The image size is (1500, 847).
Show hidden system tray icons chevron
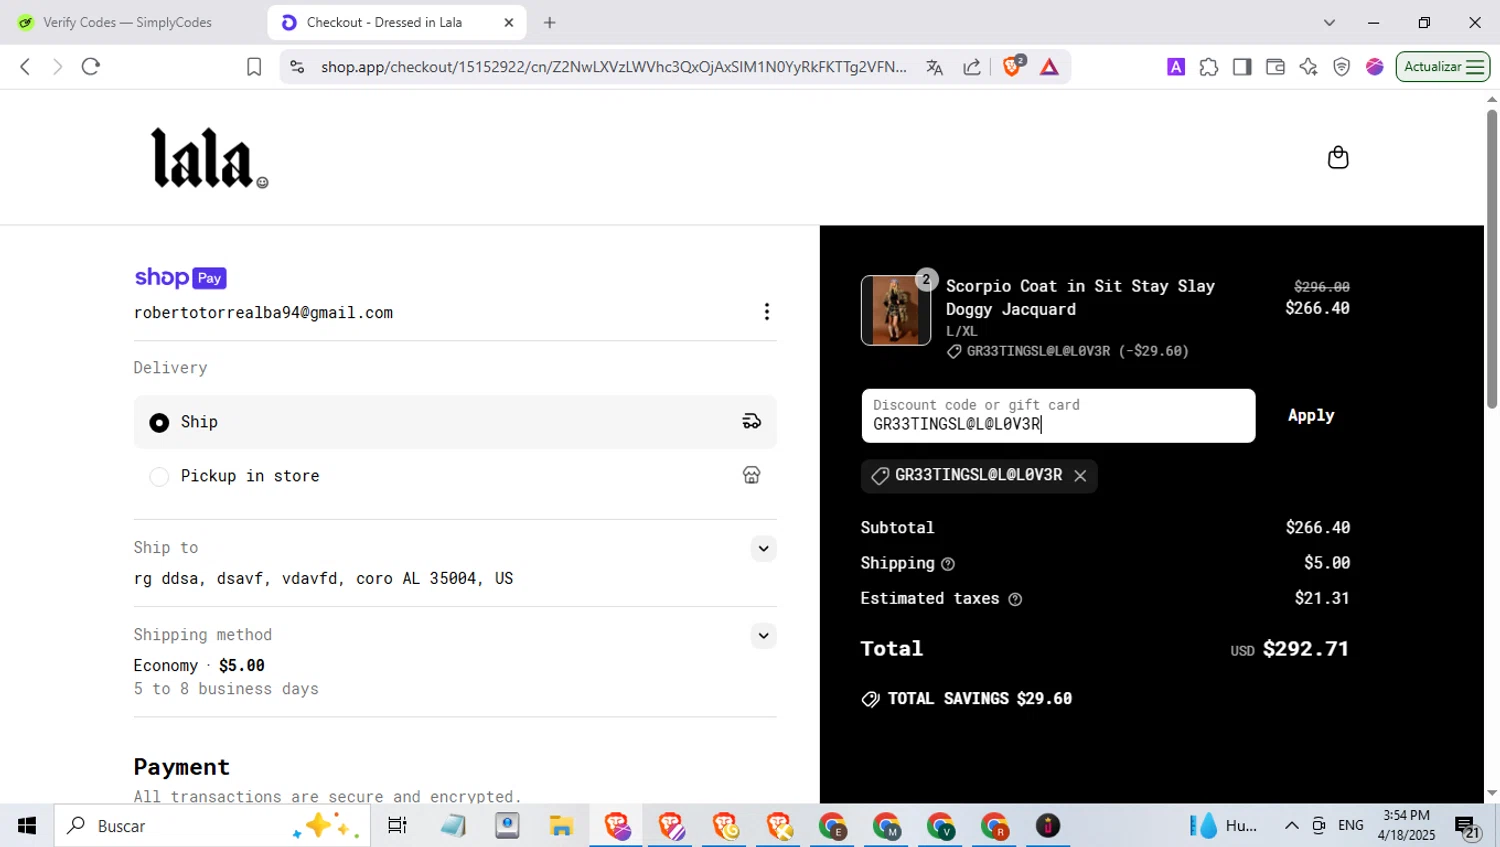pyautogui.click(x=1291, y=826)
